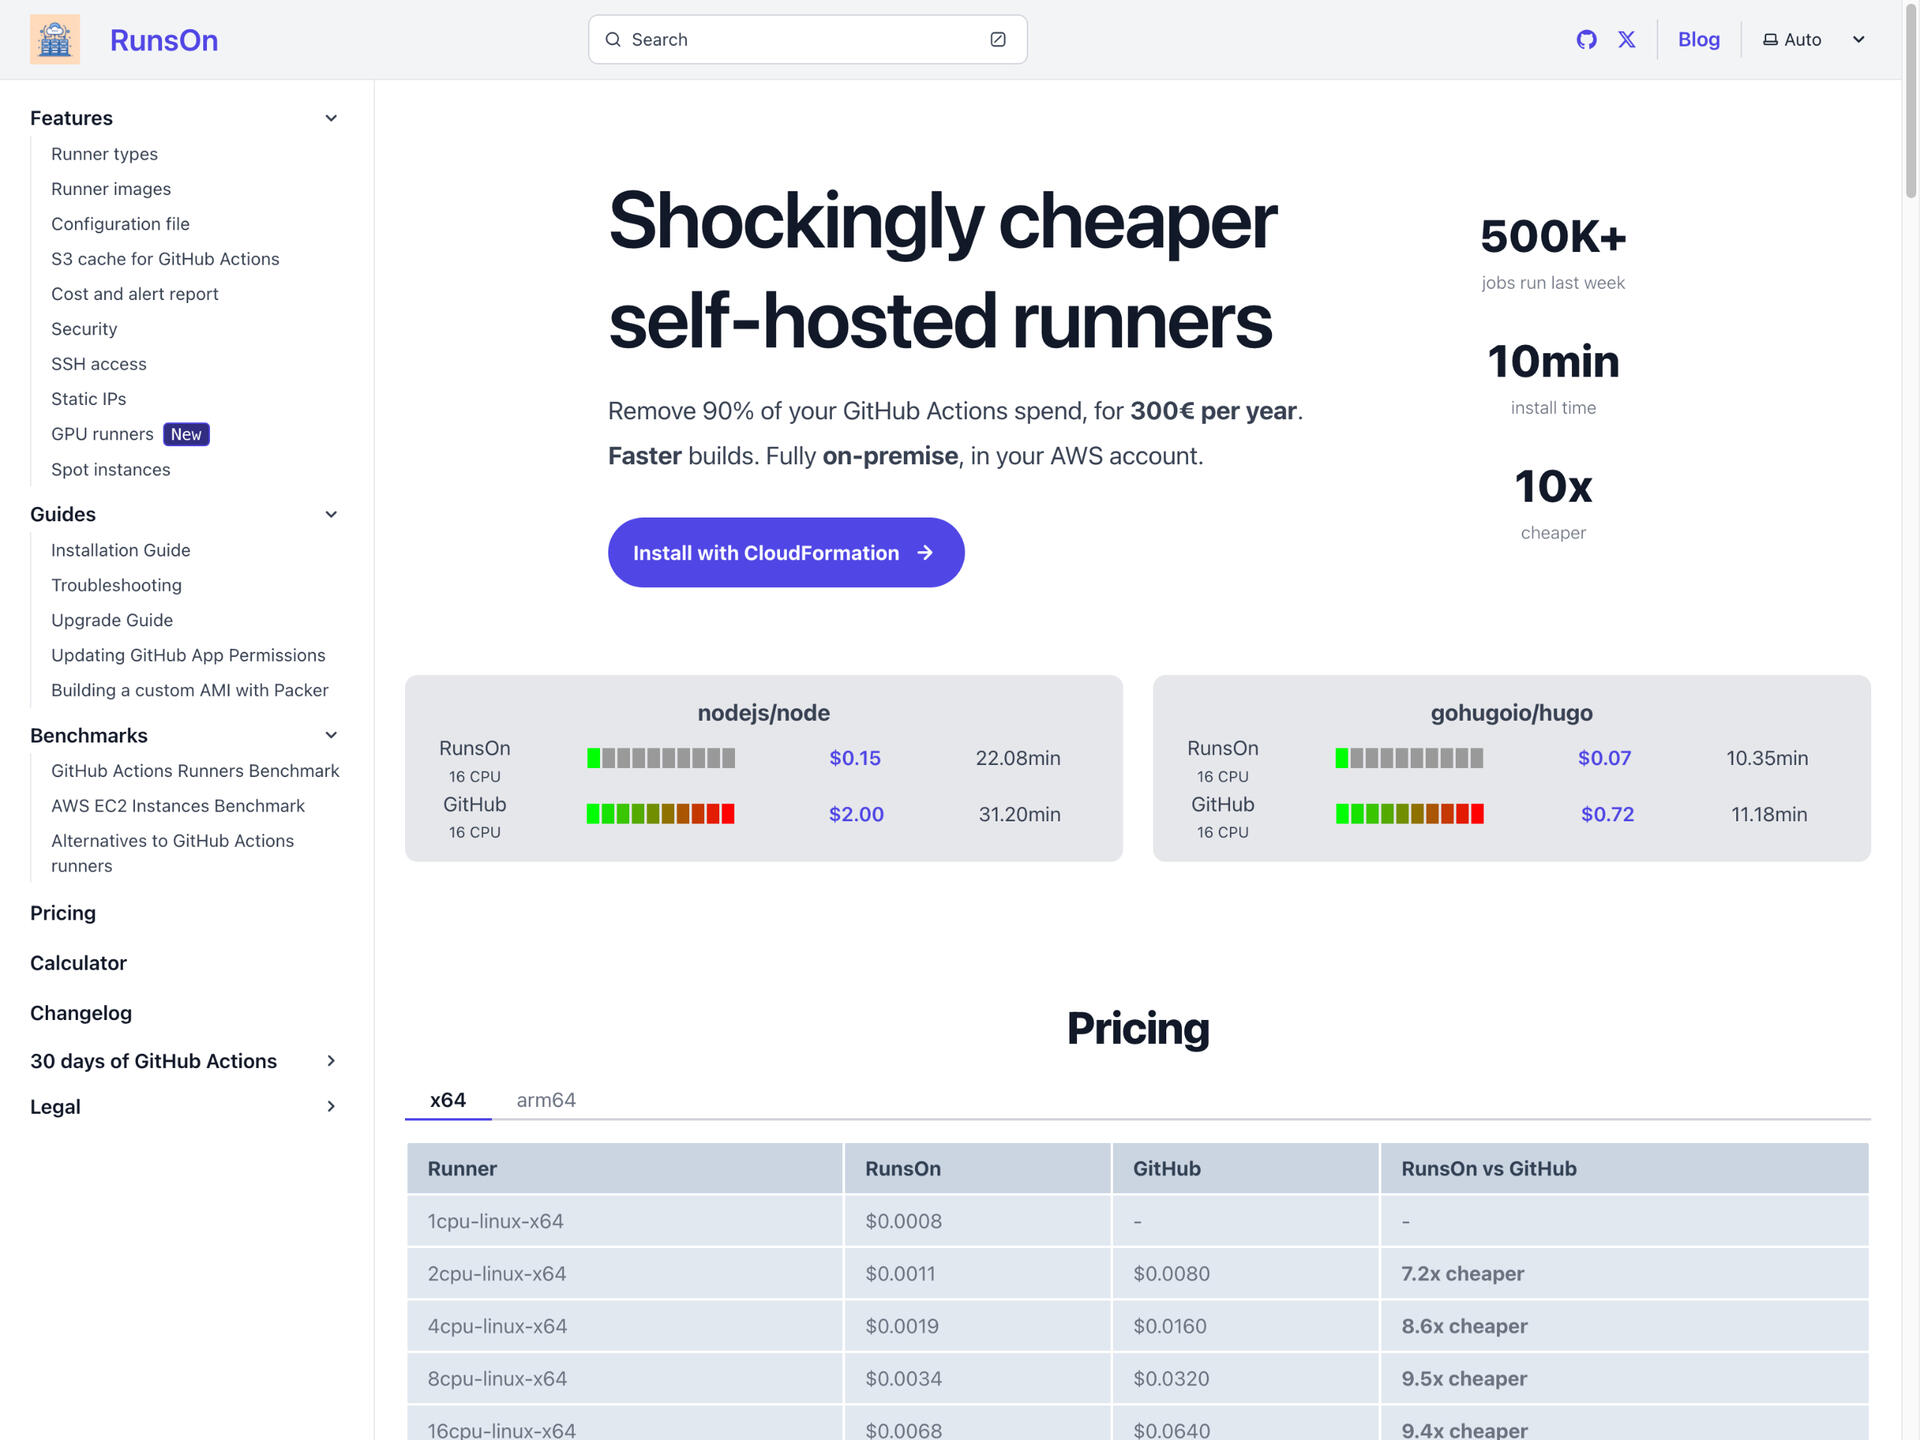The height and width of the screenshot is (1440, 1920).
Task: Click the RunsOn cost bar for nodejs/node
Action: 662,757
